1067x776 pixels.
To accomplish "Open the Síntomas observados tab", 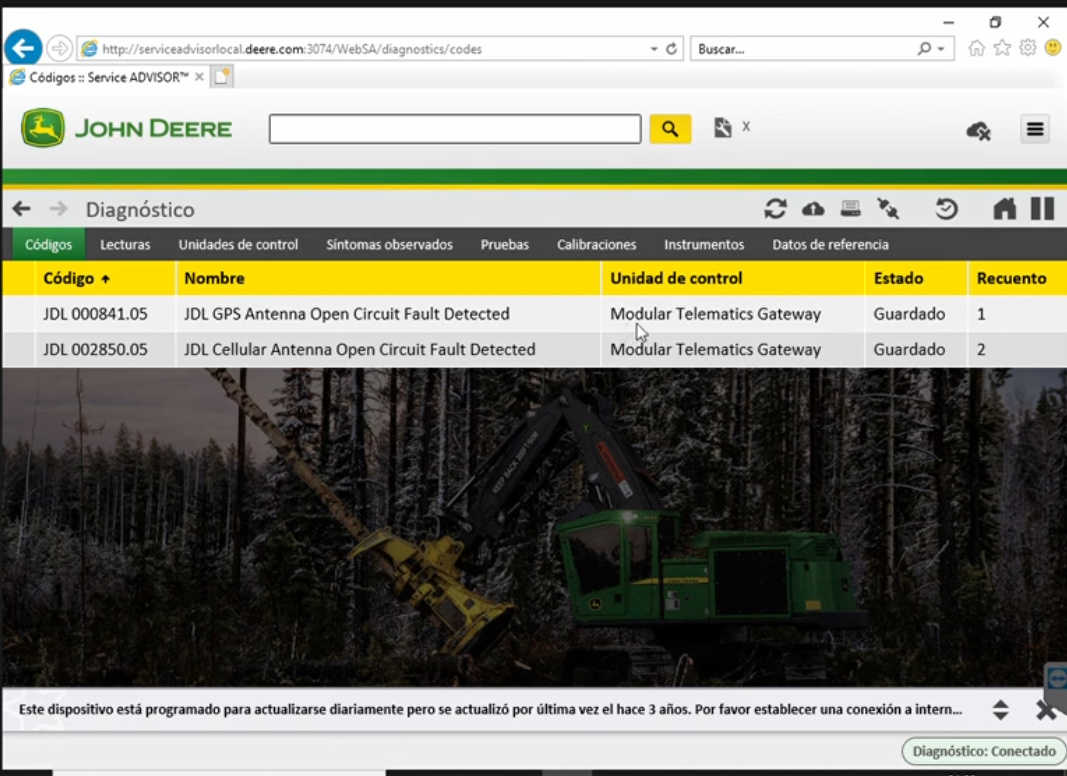I will (x=389, y=244).
